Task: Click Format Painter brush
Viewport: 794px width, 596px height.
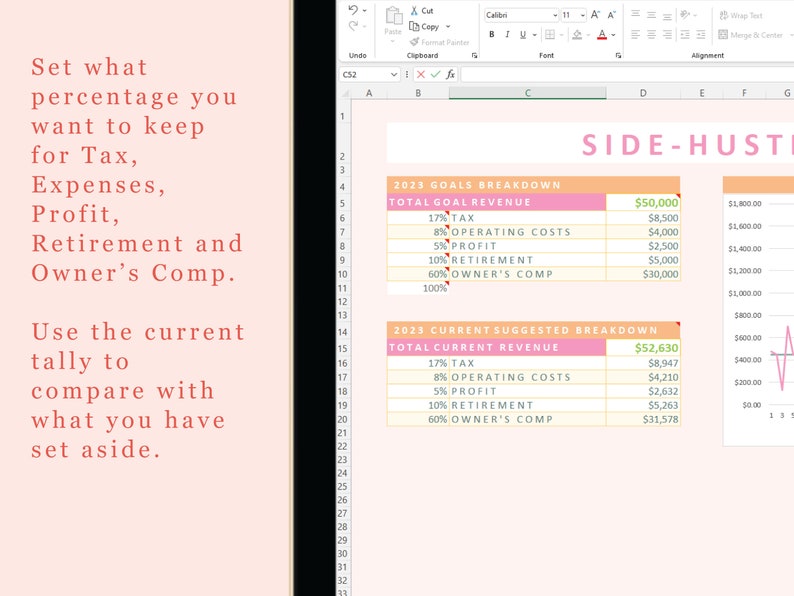Action: [x=415, y=42]
